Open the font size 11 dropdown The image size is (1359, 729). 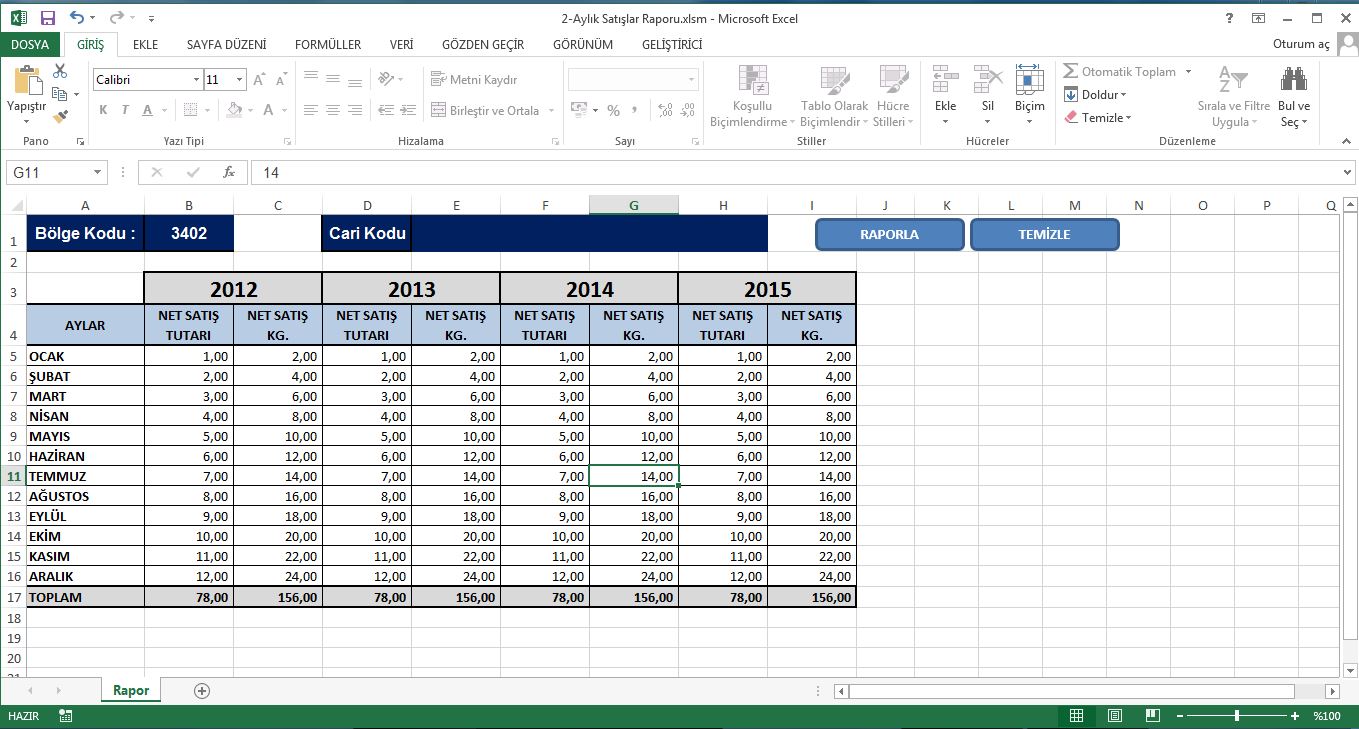[240, 79]
